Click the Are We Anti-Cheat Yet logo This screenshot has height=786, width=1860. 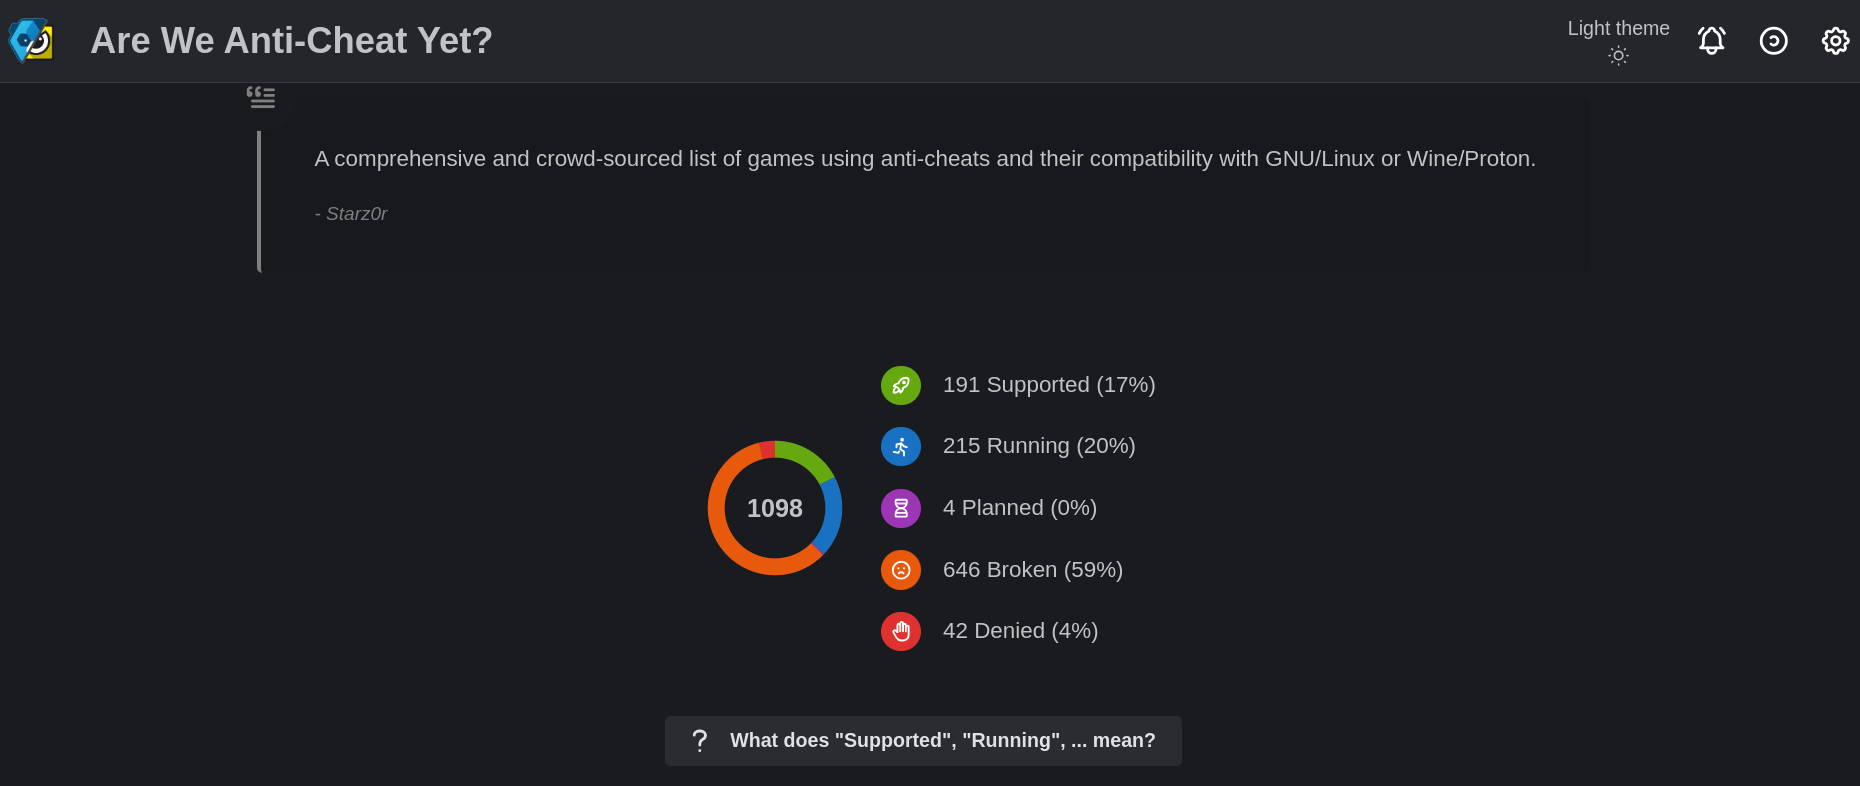[x=30, y=40]
